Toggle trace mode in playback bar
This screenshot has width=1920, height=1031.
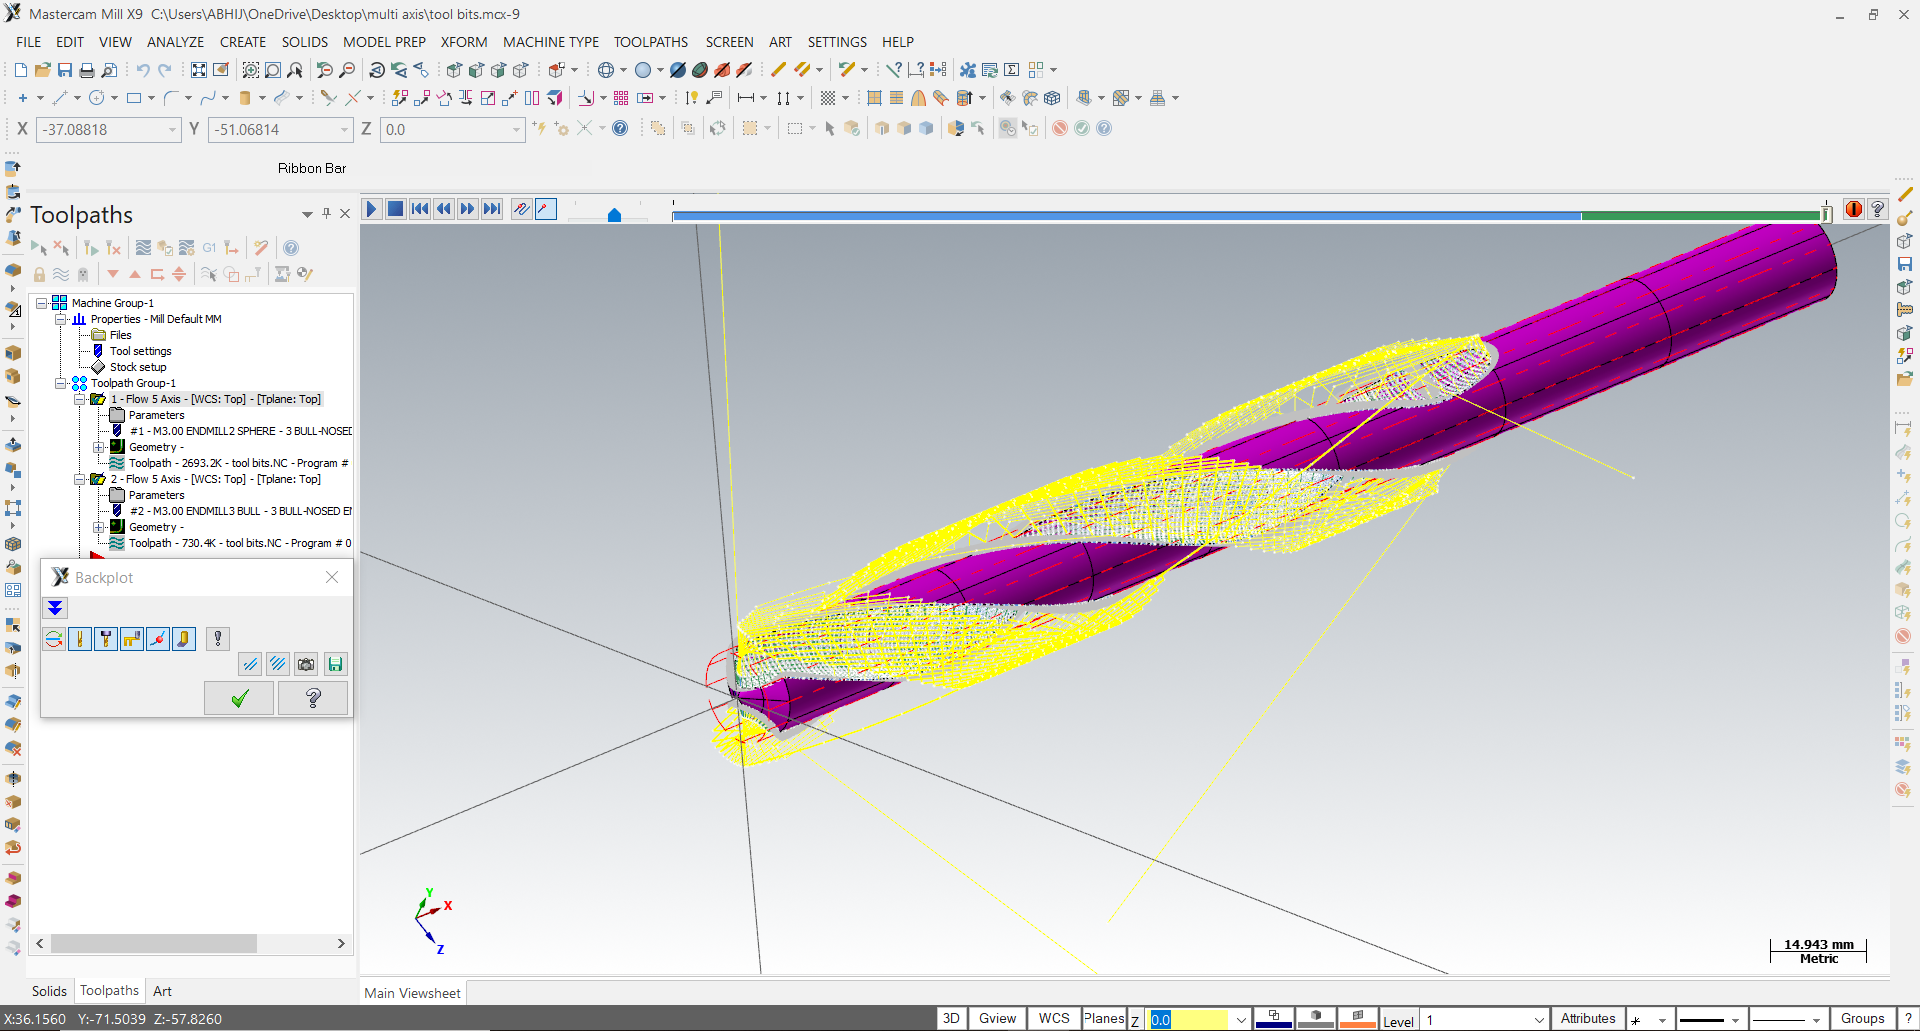tap(522, 209)
